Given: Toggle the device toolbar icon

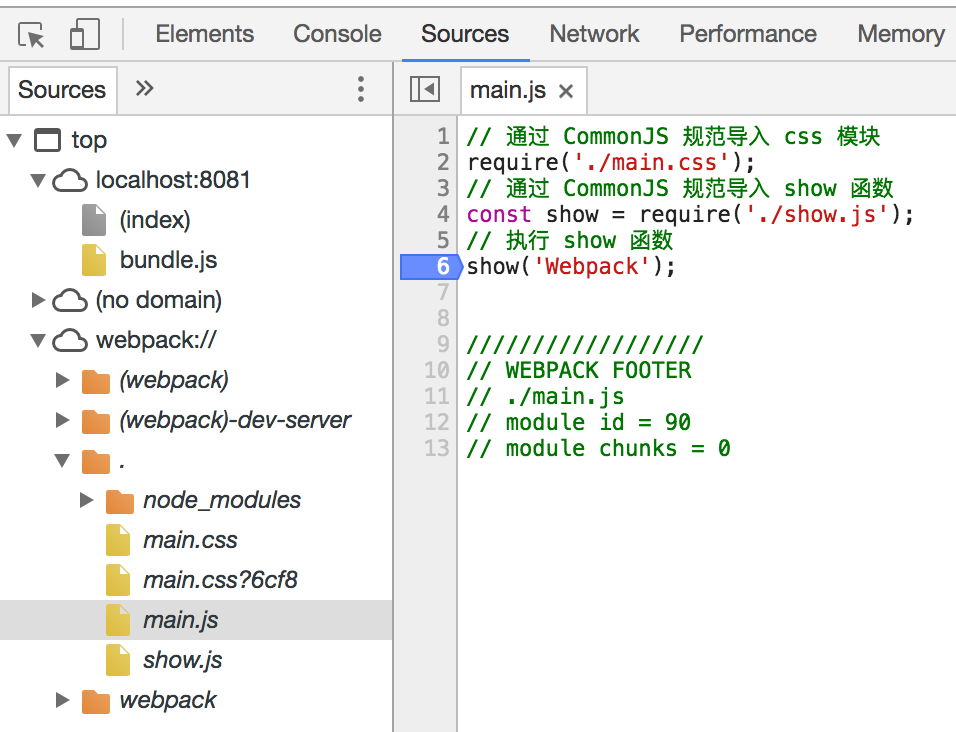Looking at the screenshot, I should [x=84, y=36].
